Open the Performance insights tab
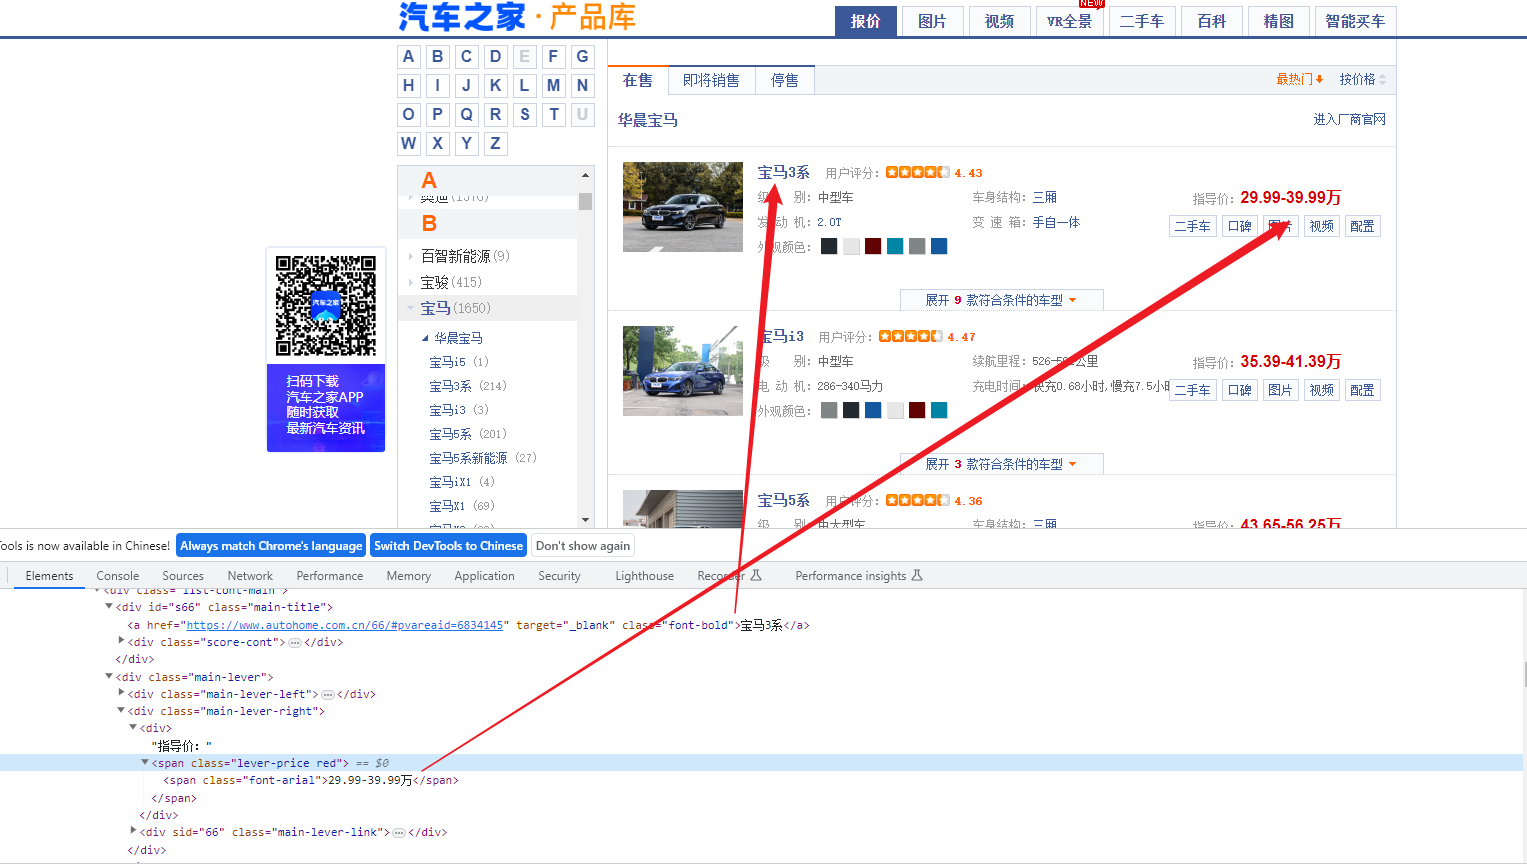Screen dimensions: 1527x864 click(859, 576)
